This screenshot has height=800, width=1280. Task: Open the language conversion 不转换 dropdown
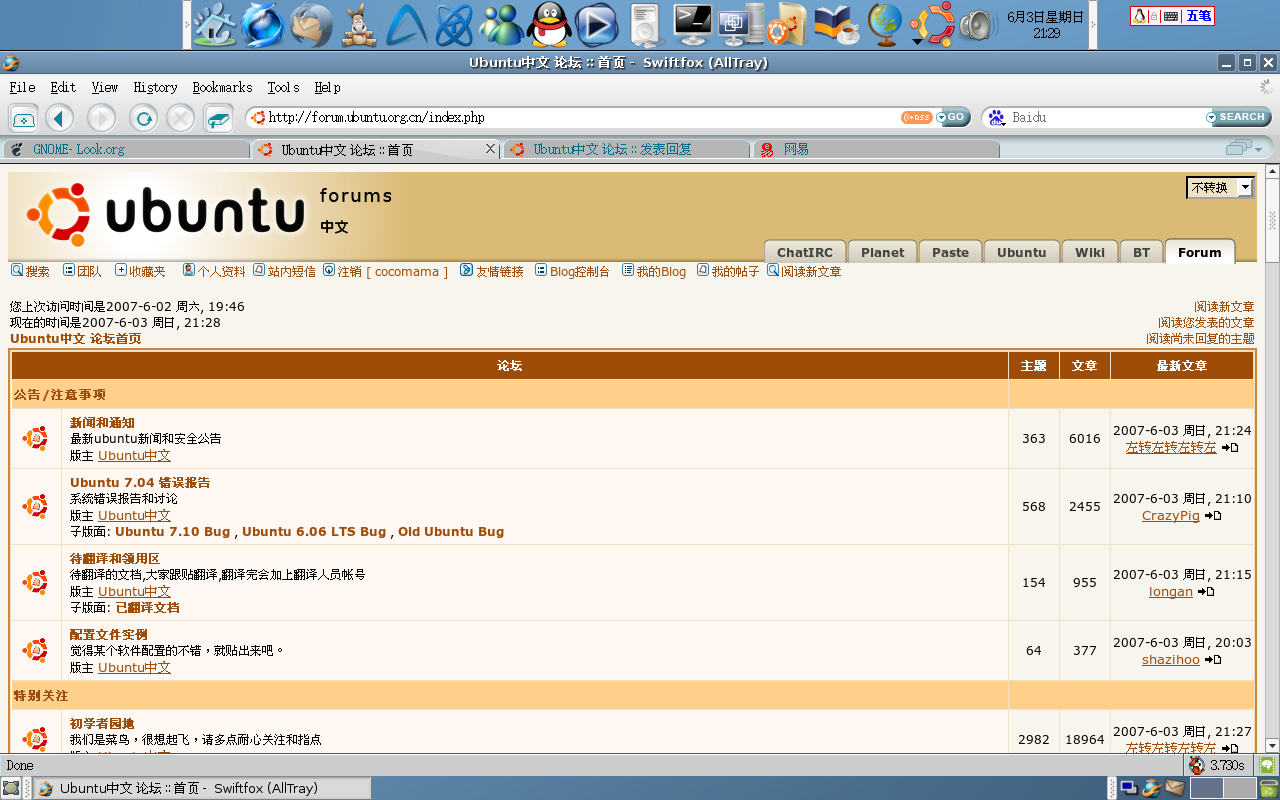click(x=1219, y=187)
